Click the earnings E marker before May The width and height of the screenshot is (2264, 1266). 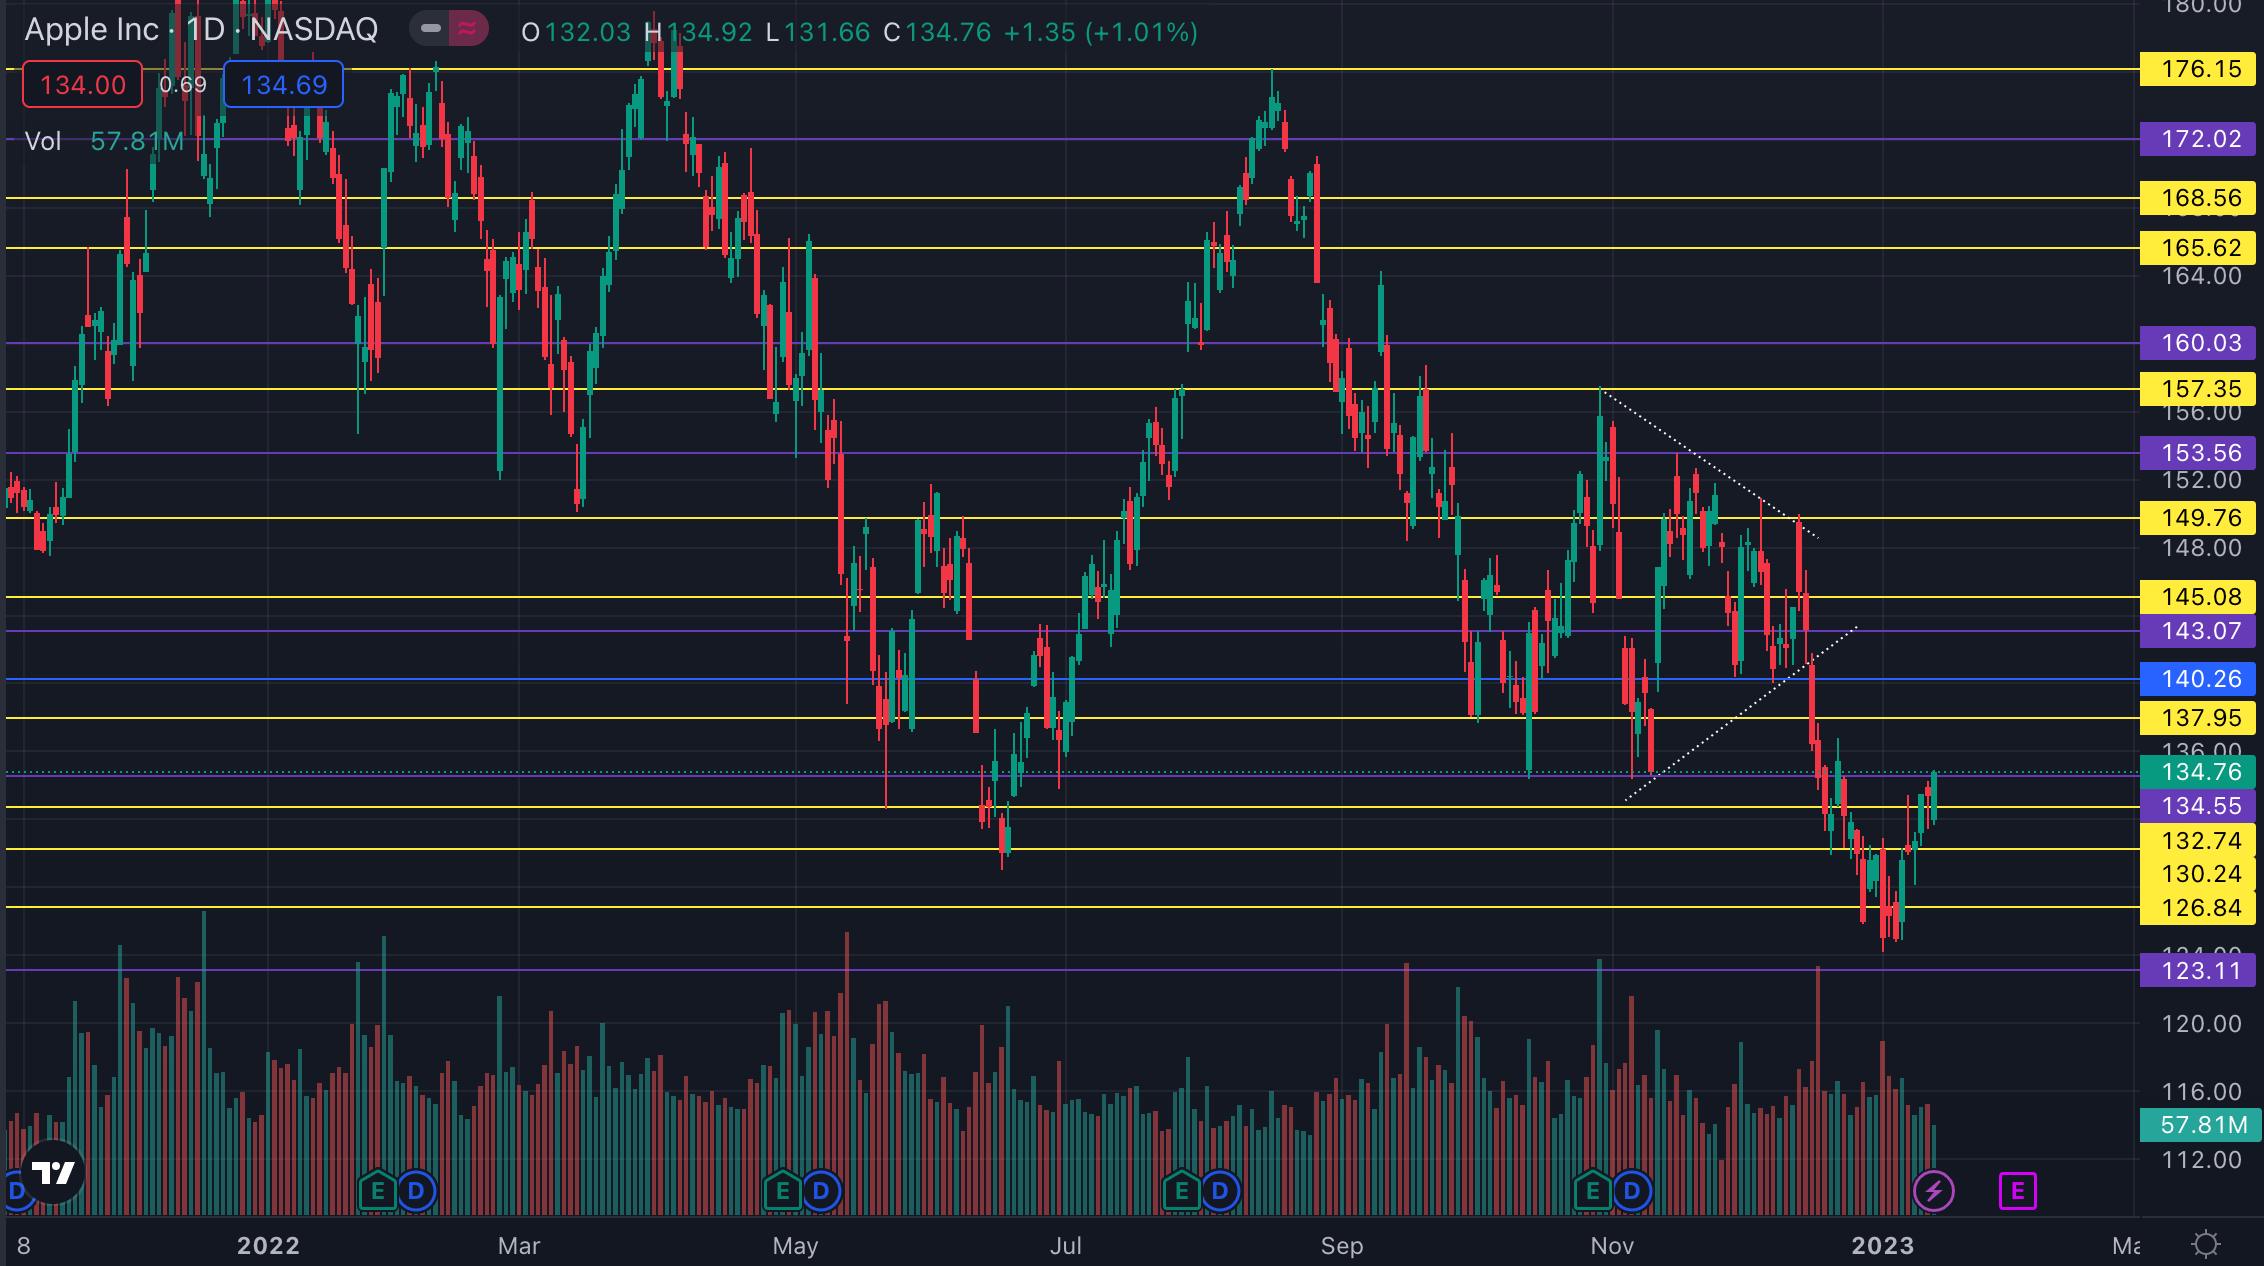[x=783, y=1191]
